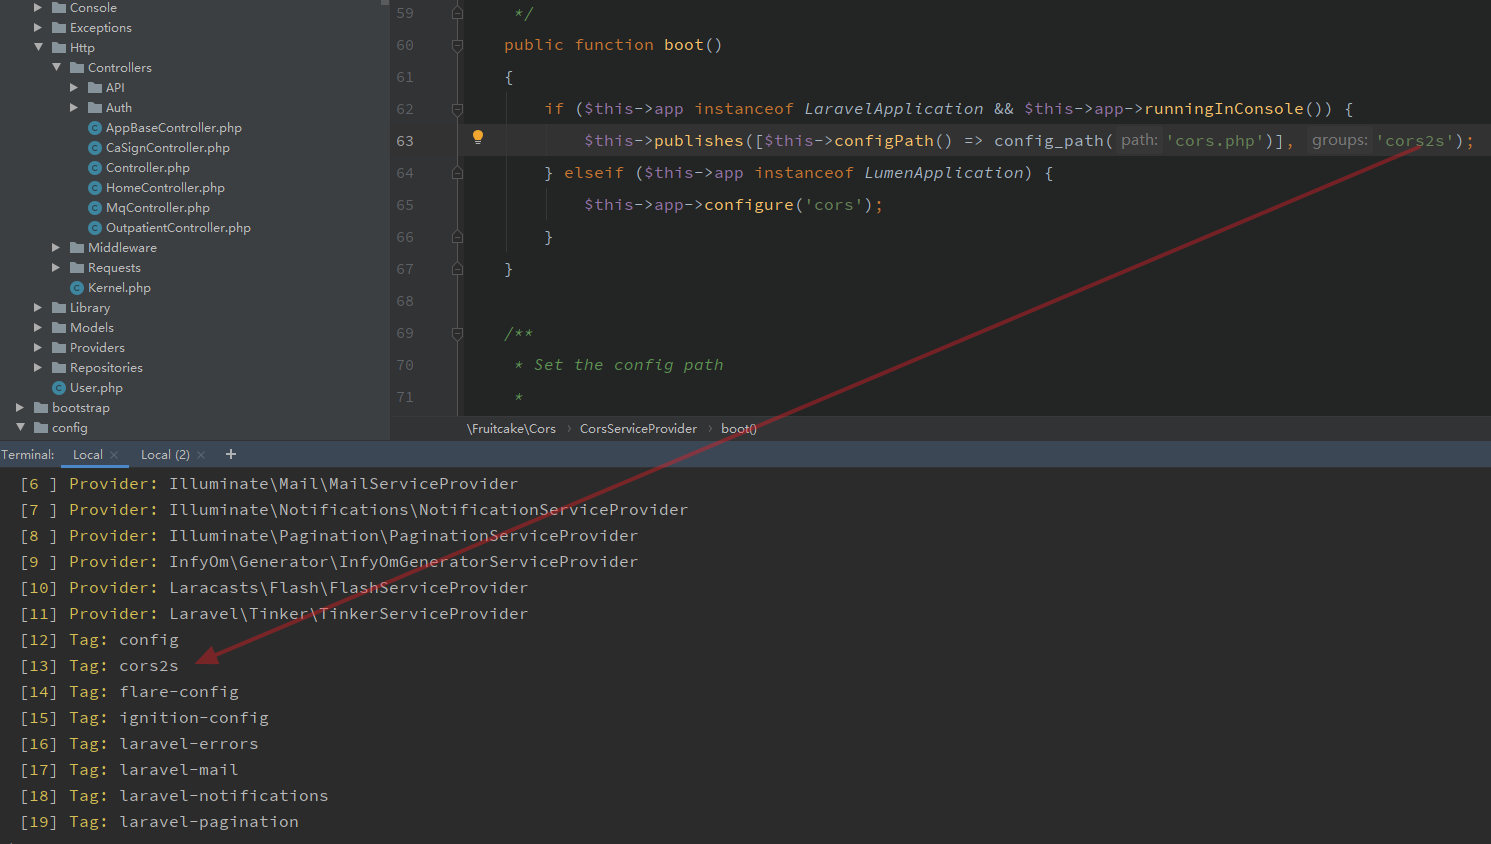Fold the if block on line 62
Viewport: 1491px width, 844px height.
pos(457,109)
